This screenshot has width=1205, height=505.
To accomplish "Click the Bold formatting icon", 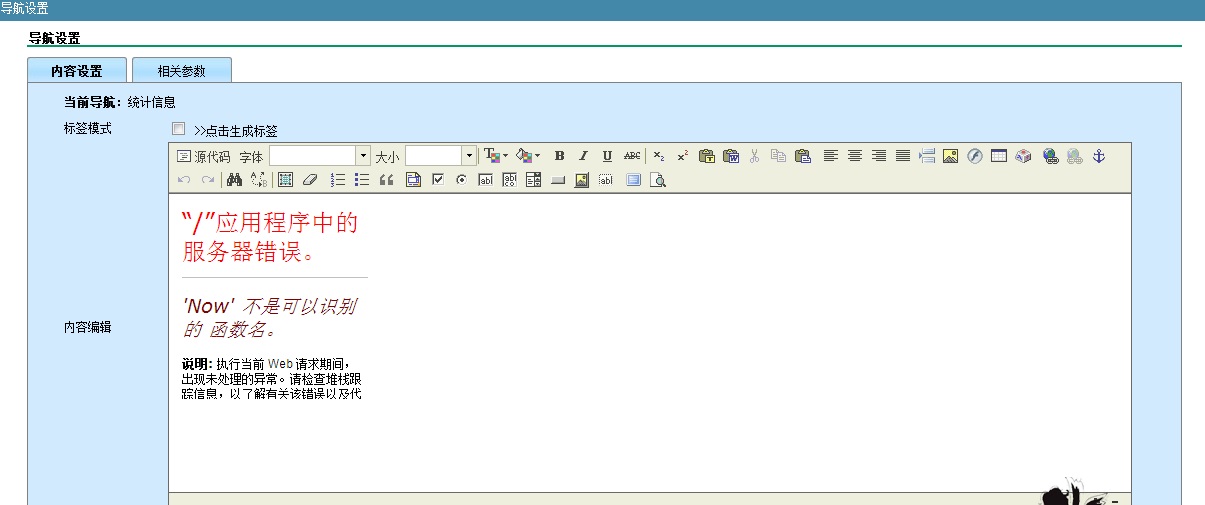I will tap(559, 156).
